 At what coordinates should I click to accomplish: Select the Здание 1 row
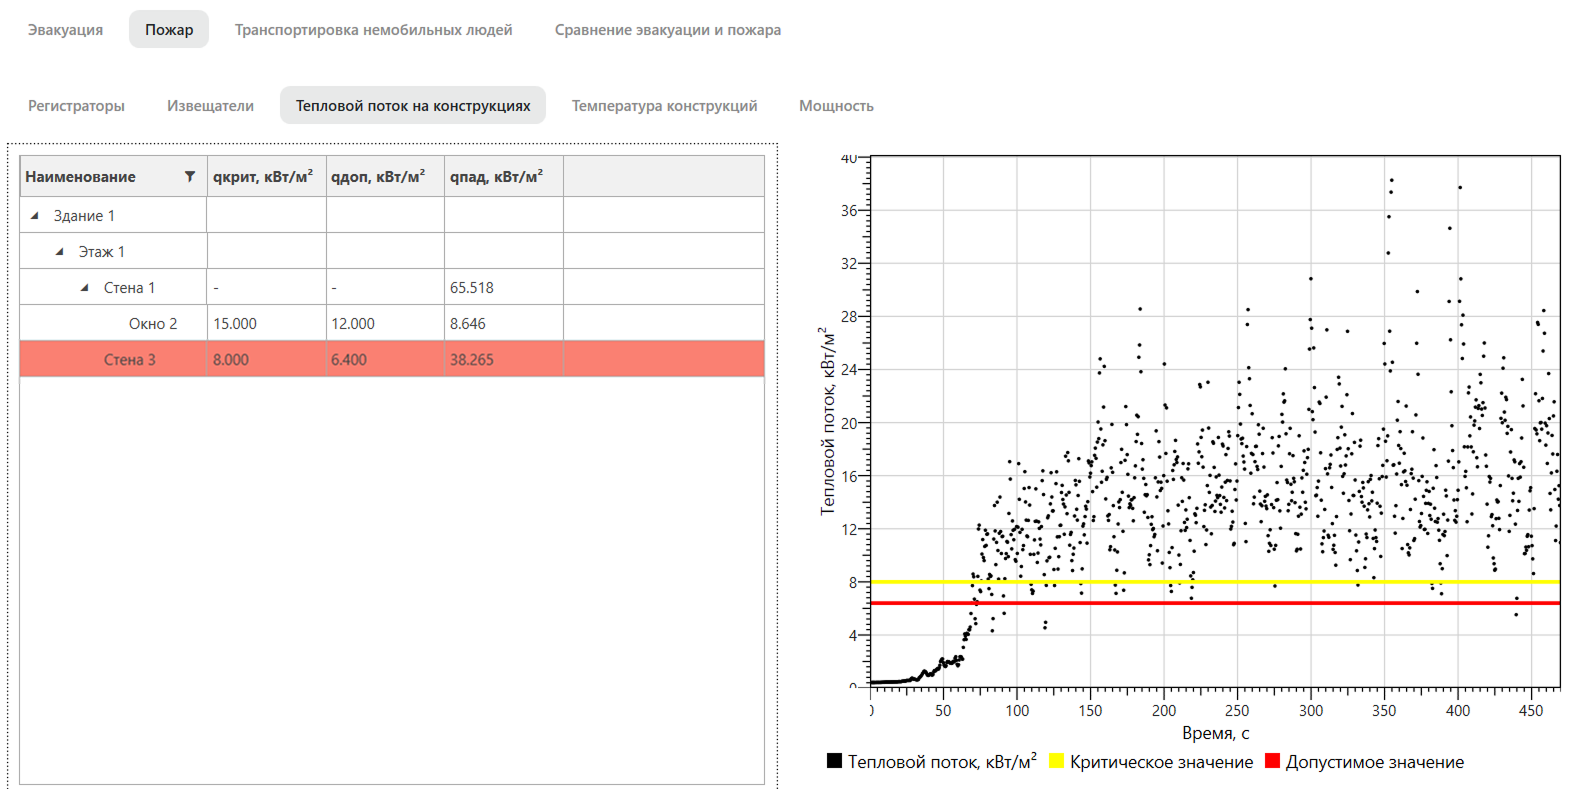[x=392, y=215]
